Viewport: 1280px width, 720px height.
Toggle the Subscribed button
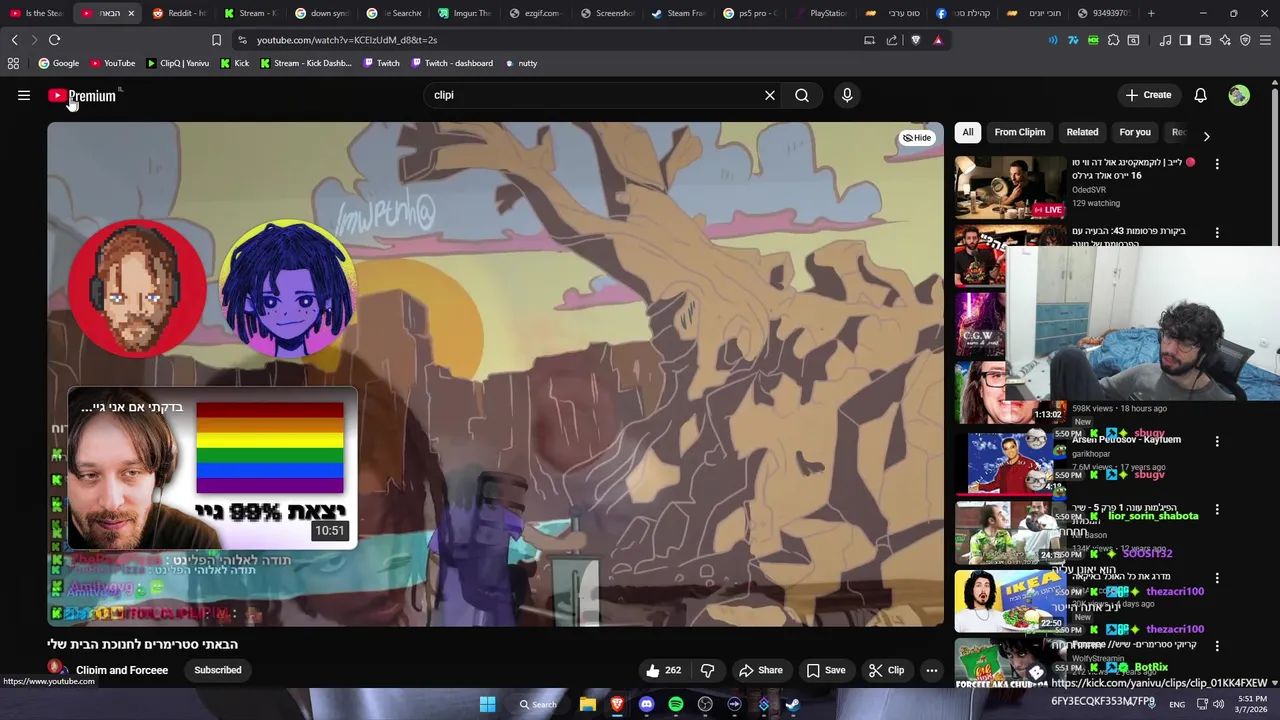[218, 670]
